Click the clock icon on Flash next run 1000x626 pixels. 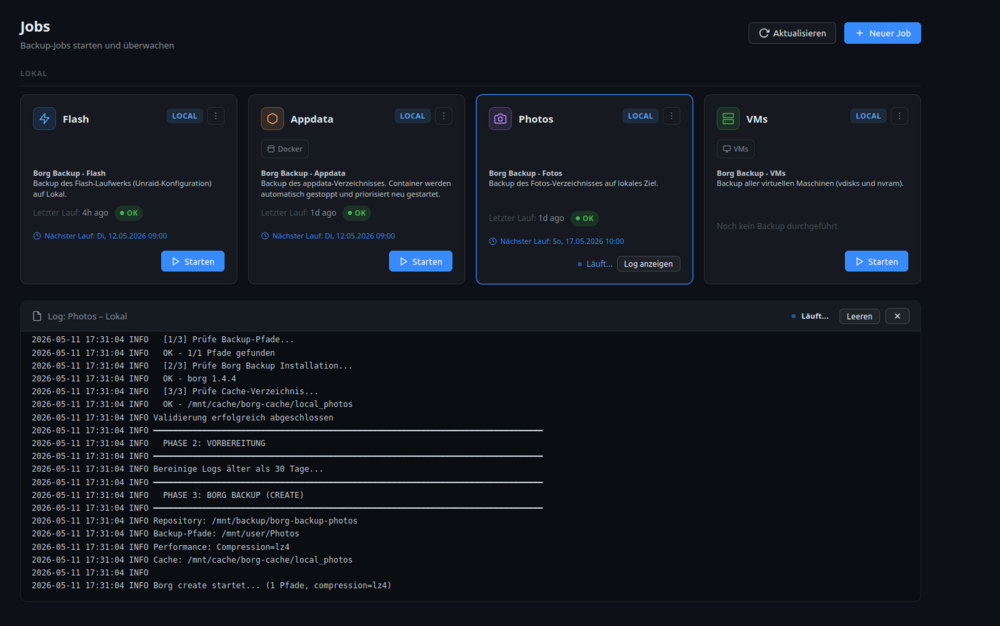pyautogui.click(x=37, y=236)
